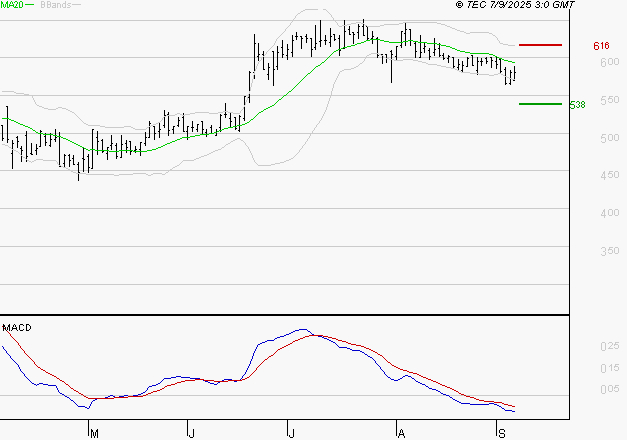Click the 450 price axis label
Screen dimensions: 627x440
click(x=610, y=175)
